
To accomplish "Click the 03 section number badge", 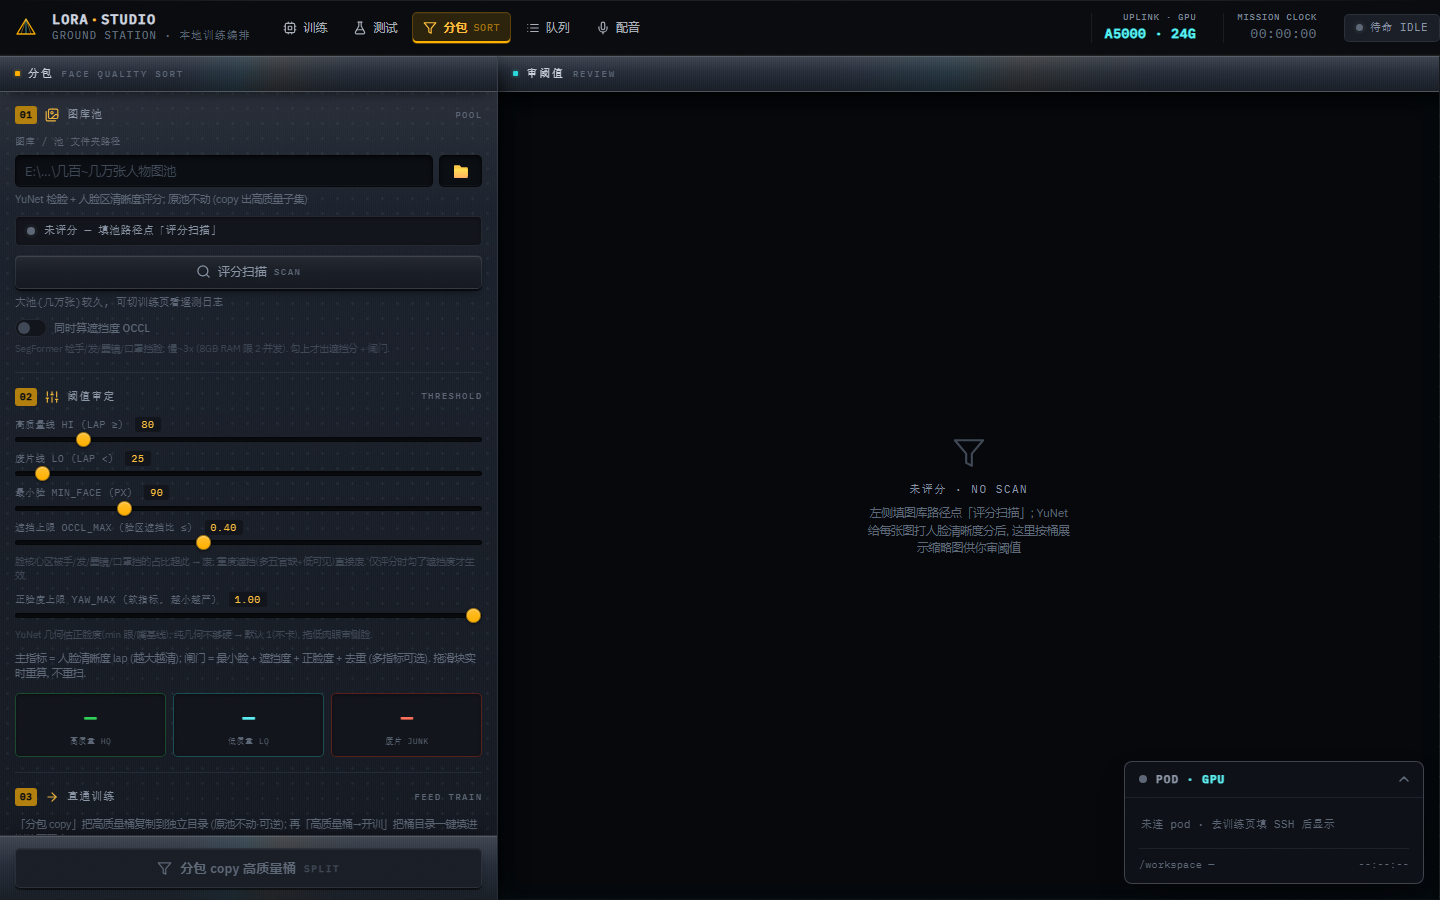I will pos(26,797).
